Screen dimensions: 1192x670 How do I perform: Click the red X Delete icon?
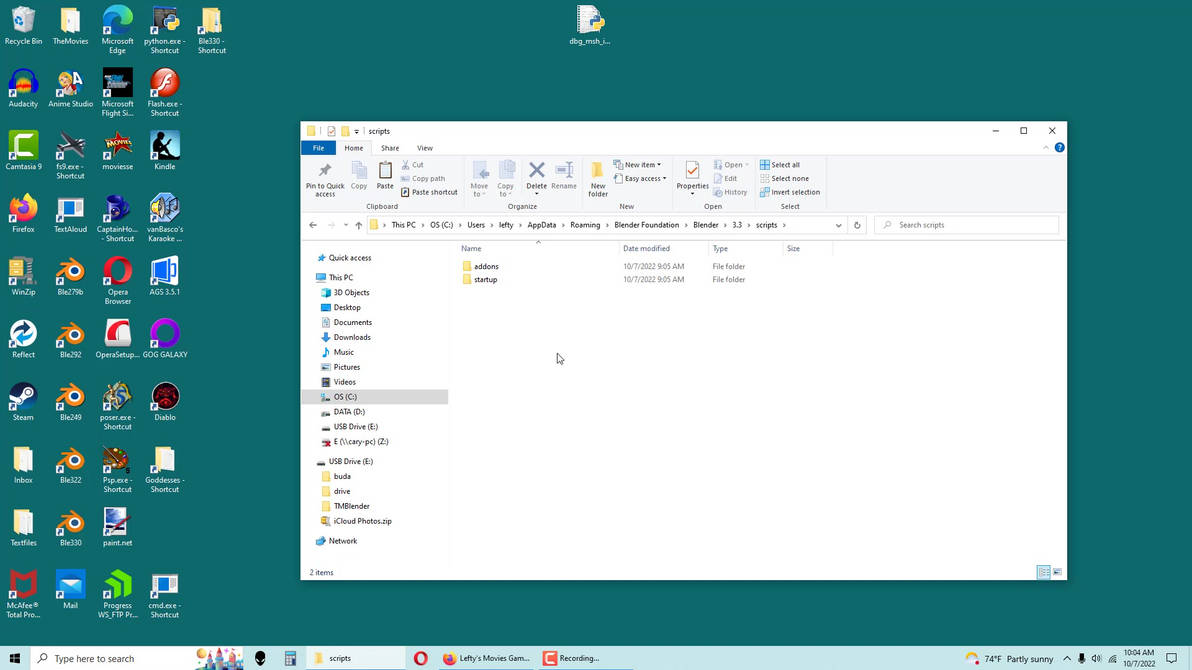(537, 170)
